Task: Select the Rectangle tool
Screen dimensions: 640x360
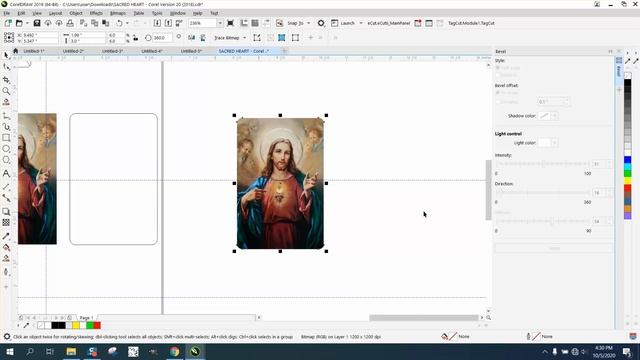Action: [6, 138]
